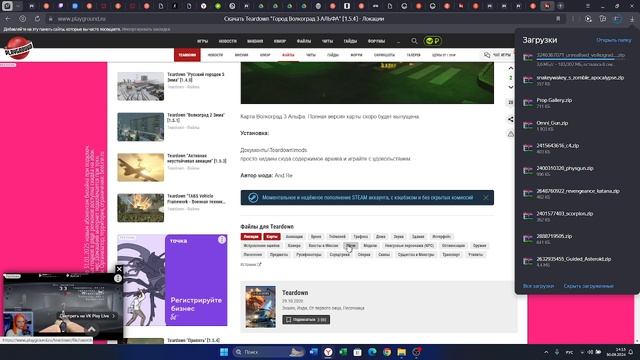Click the 'Русификаторы' file tag
640x360 pixels.
tap(309, 255)
